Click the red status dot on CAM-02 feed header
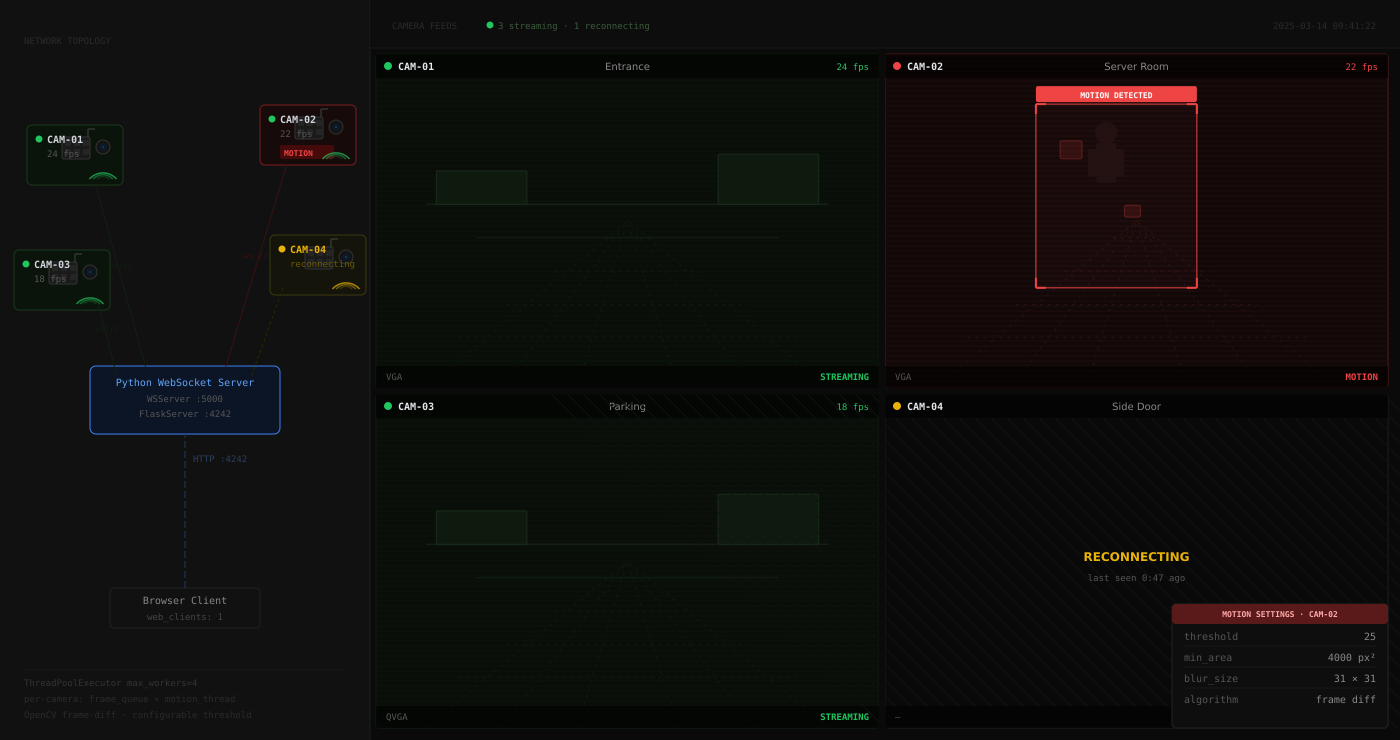The image size is (1400, 740). pos(897,66)
